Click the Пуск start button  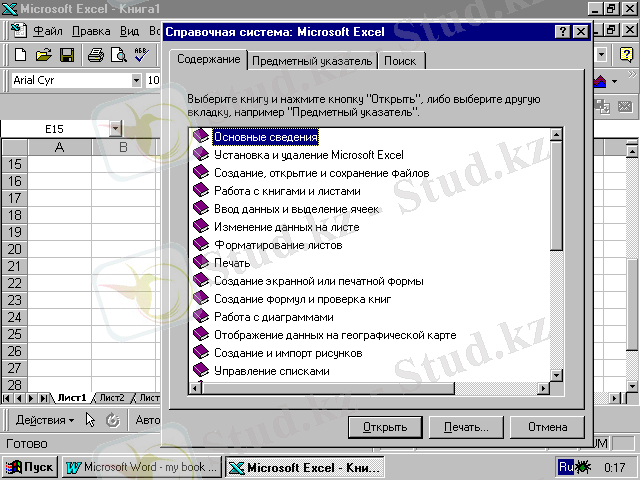coord(30,467)
